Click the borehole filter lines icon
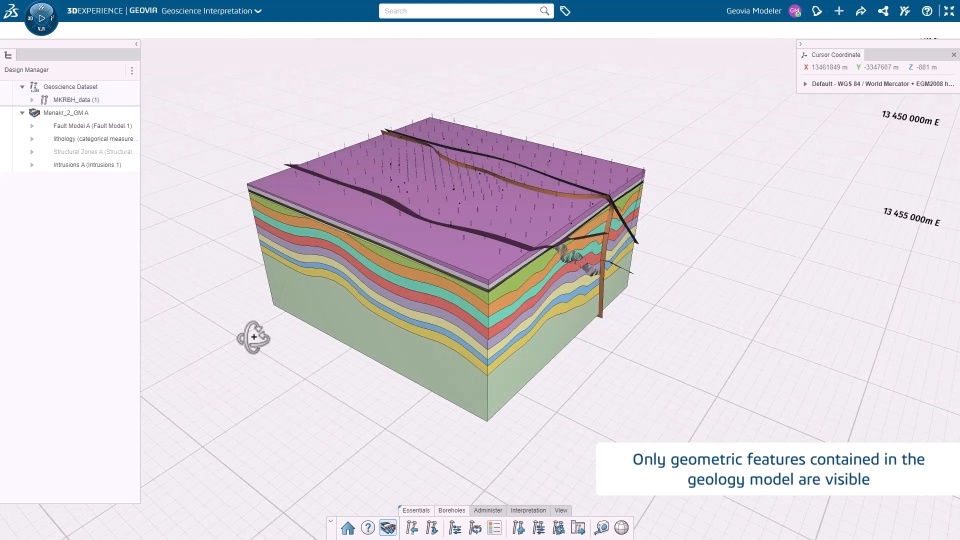 539,528
